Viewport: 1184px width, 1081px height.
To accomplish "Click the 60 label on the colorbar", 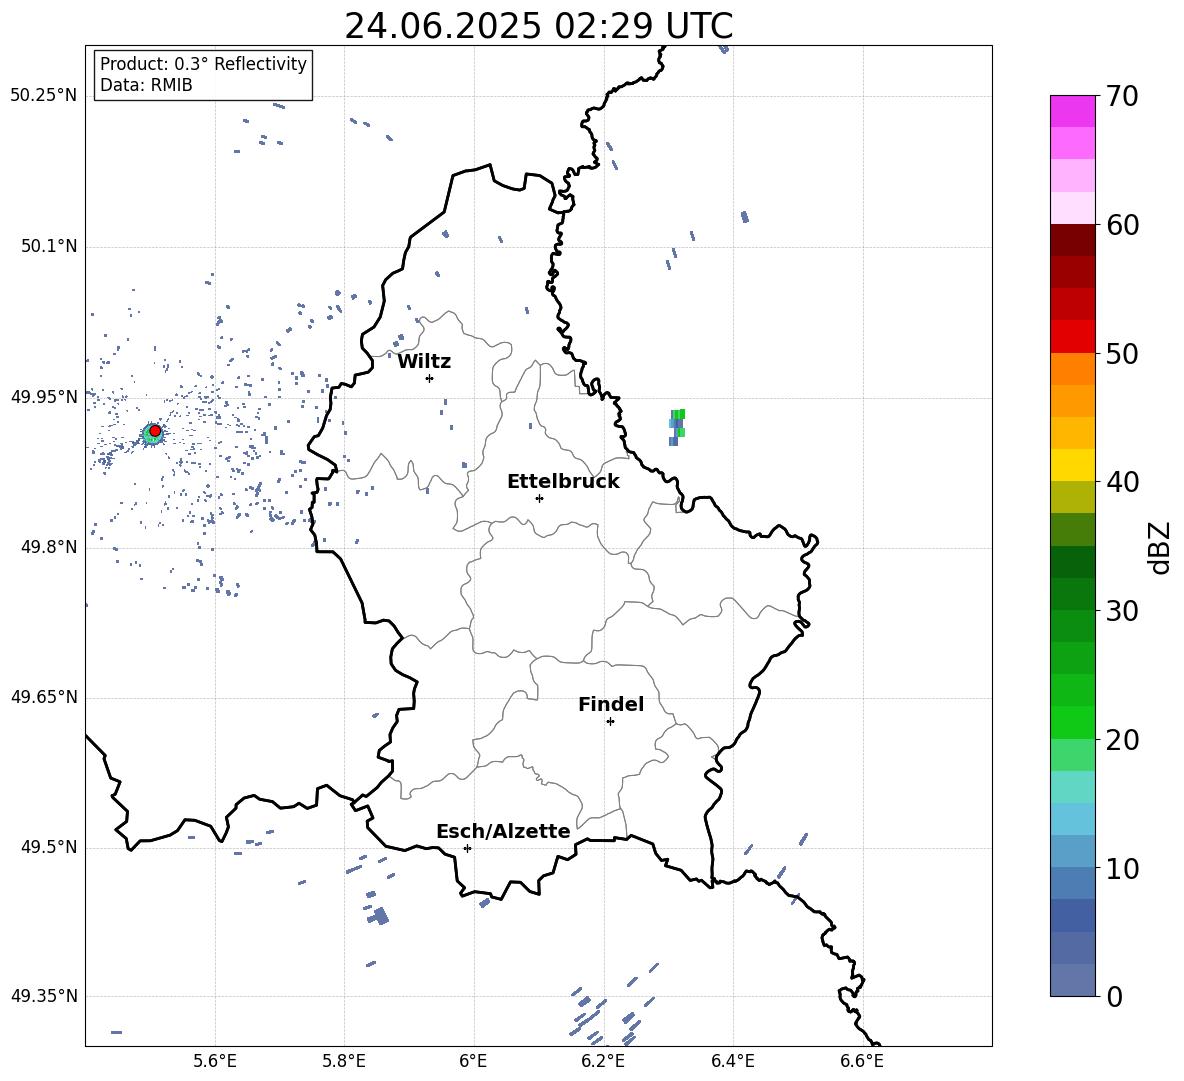I will coord(1121,225).
